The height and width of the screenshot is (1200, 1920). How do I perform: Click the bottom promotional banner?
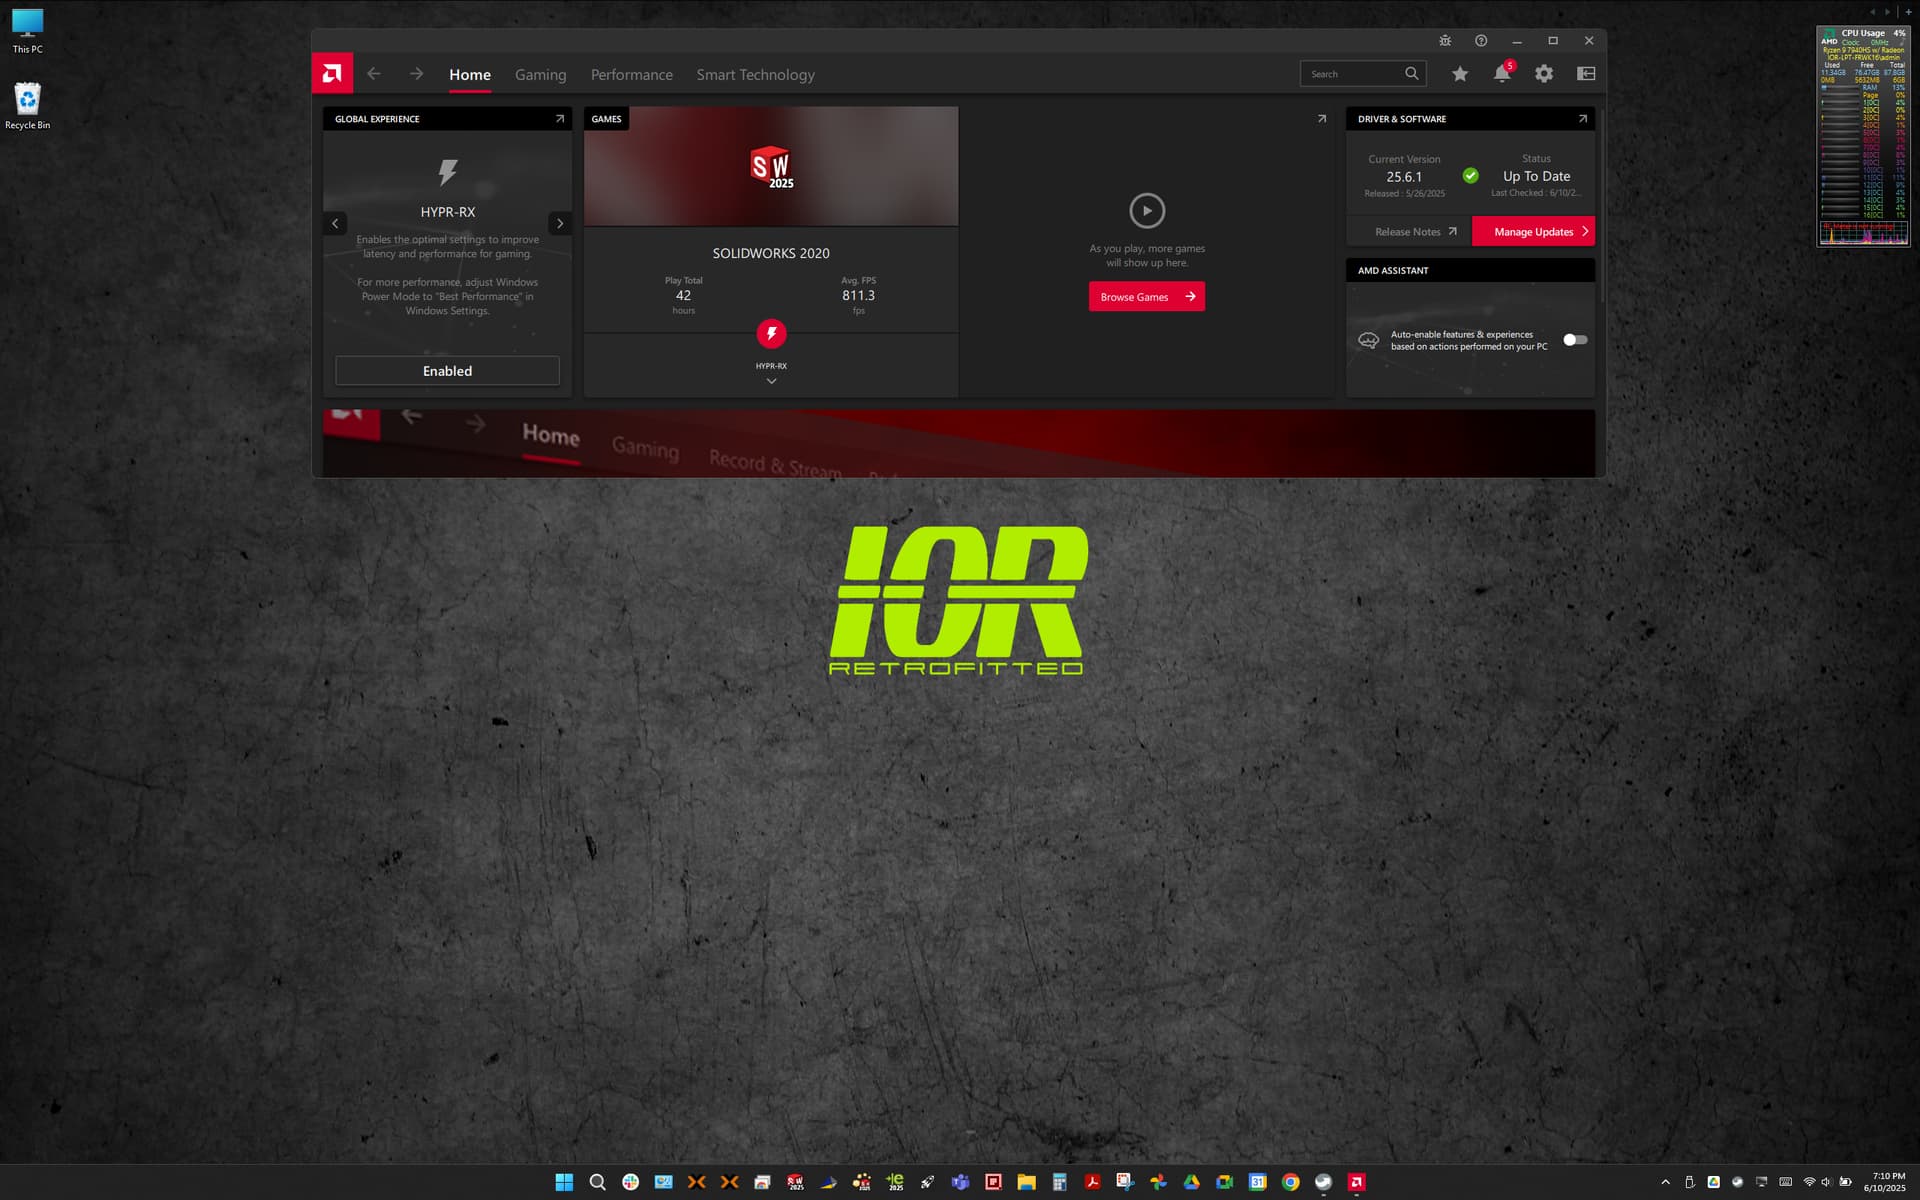tap(959, 443)
